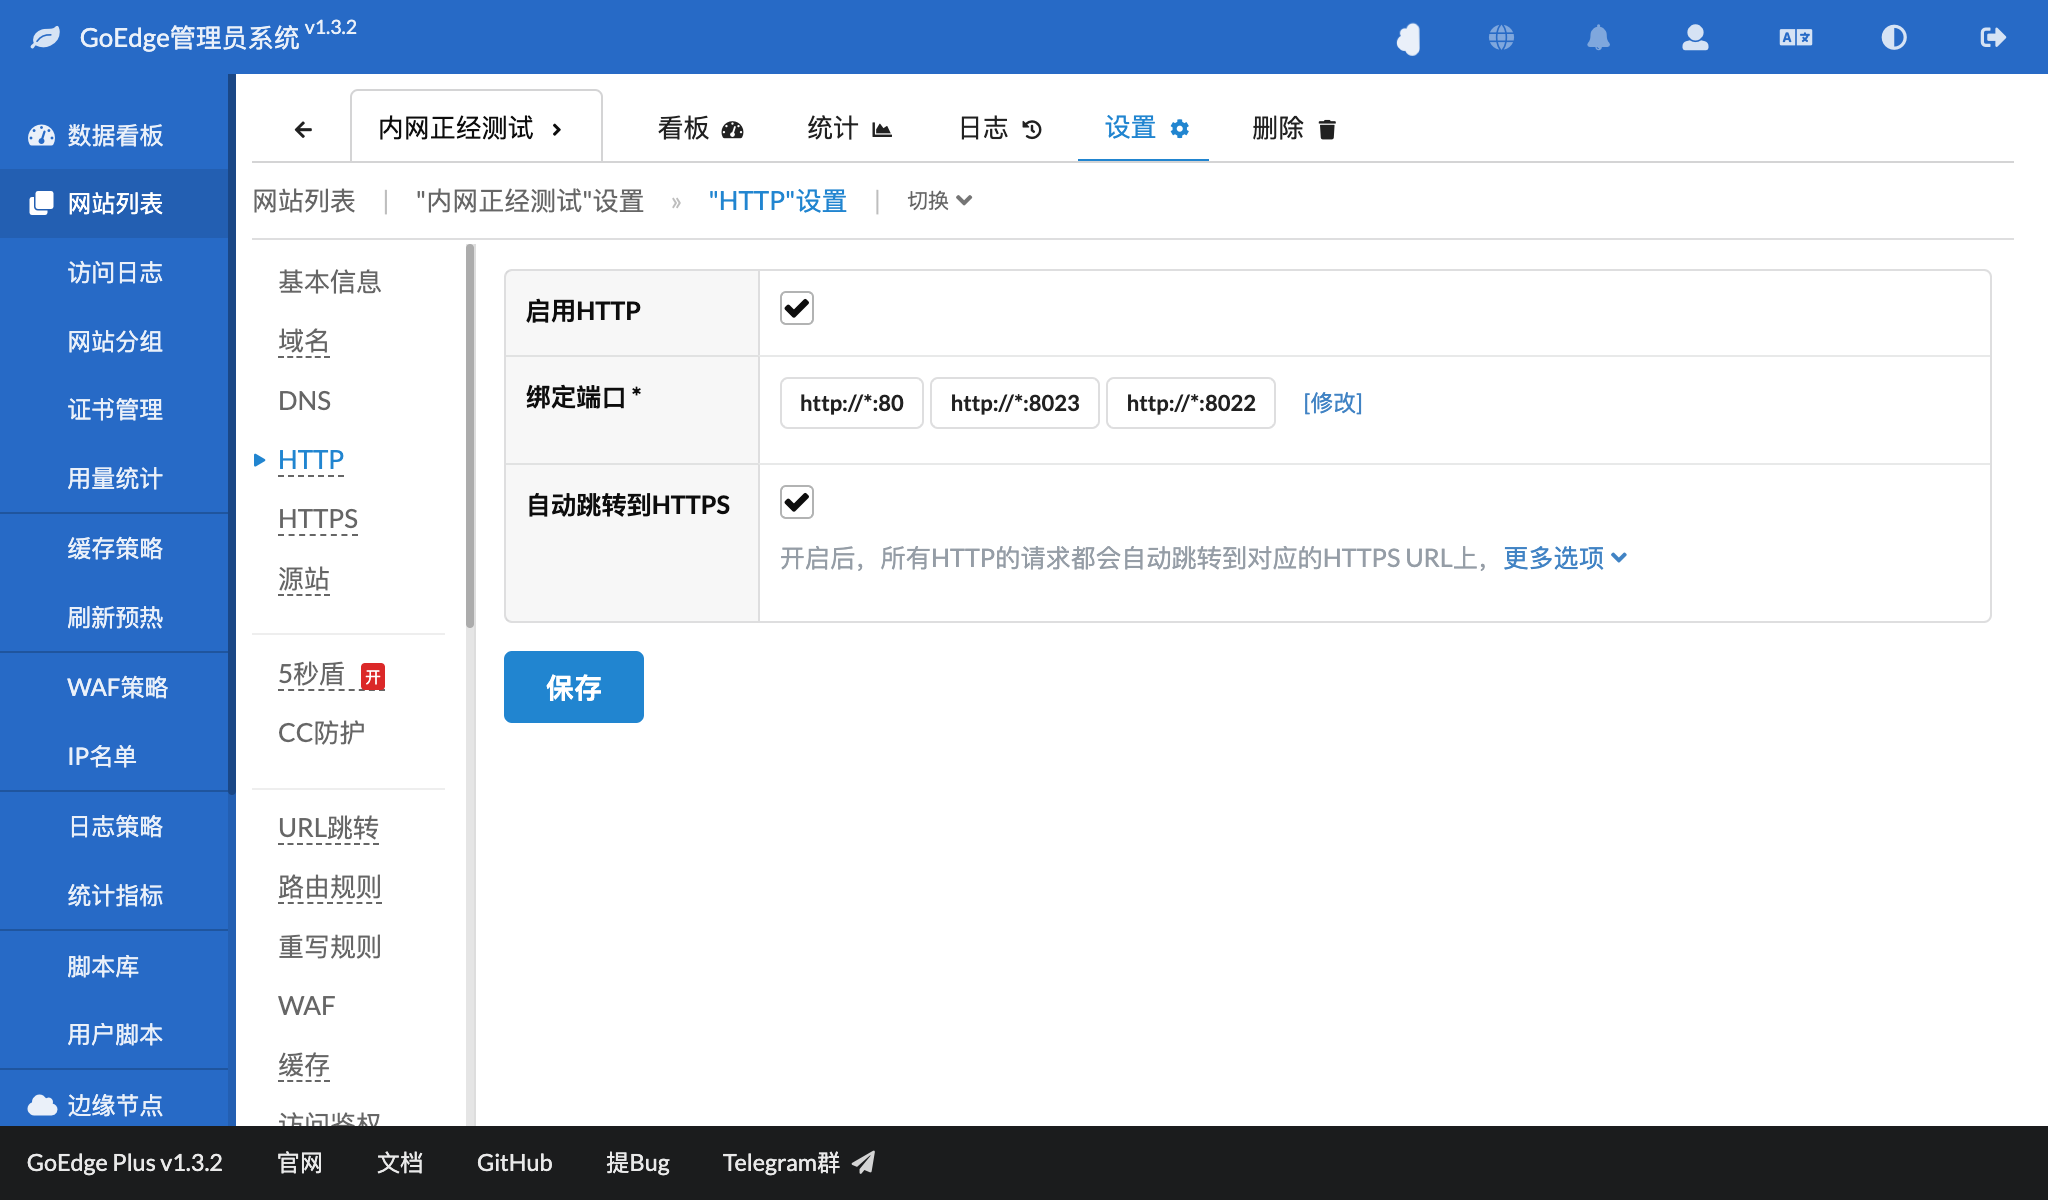This screenshot has width=2048, height=1200.
Task: Go back with the left arrow
Action: (303, 129)
